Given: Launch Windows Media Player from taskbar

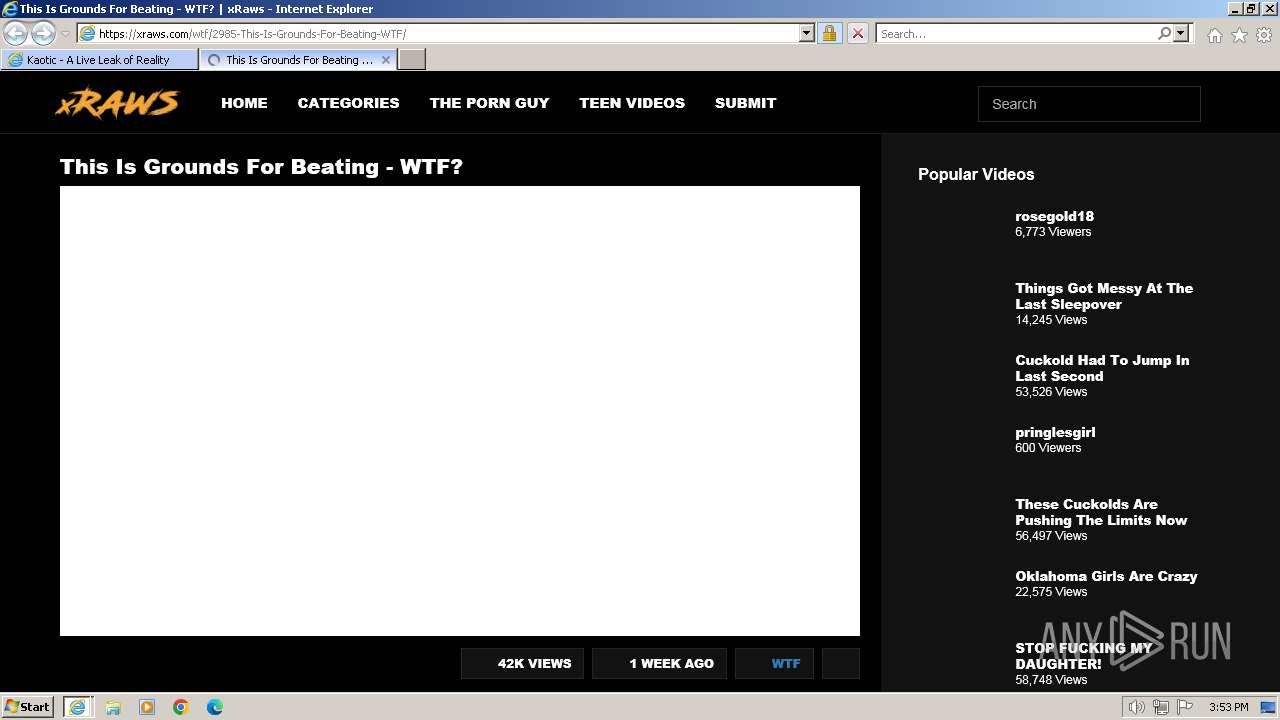Looking at the screenshot, I should [147, 707].
